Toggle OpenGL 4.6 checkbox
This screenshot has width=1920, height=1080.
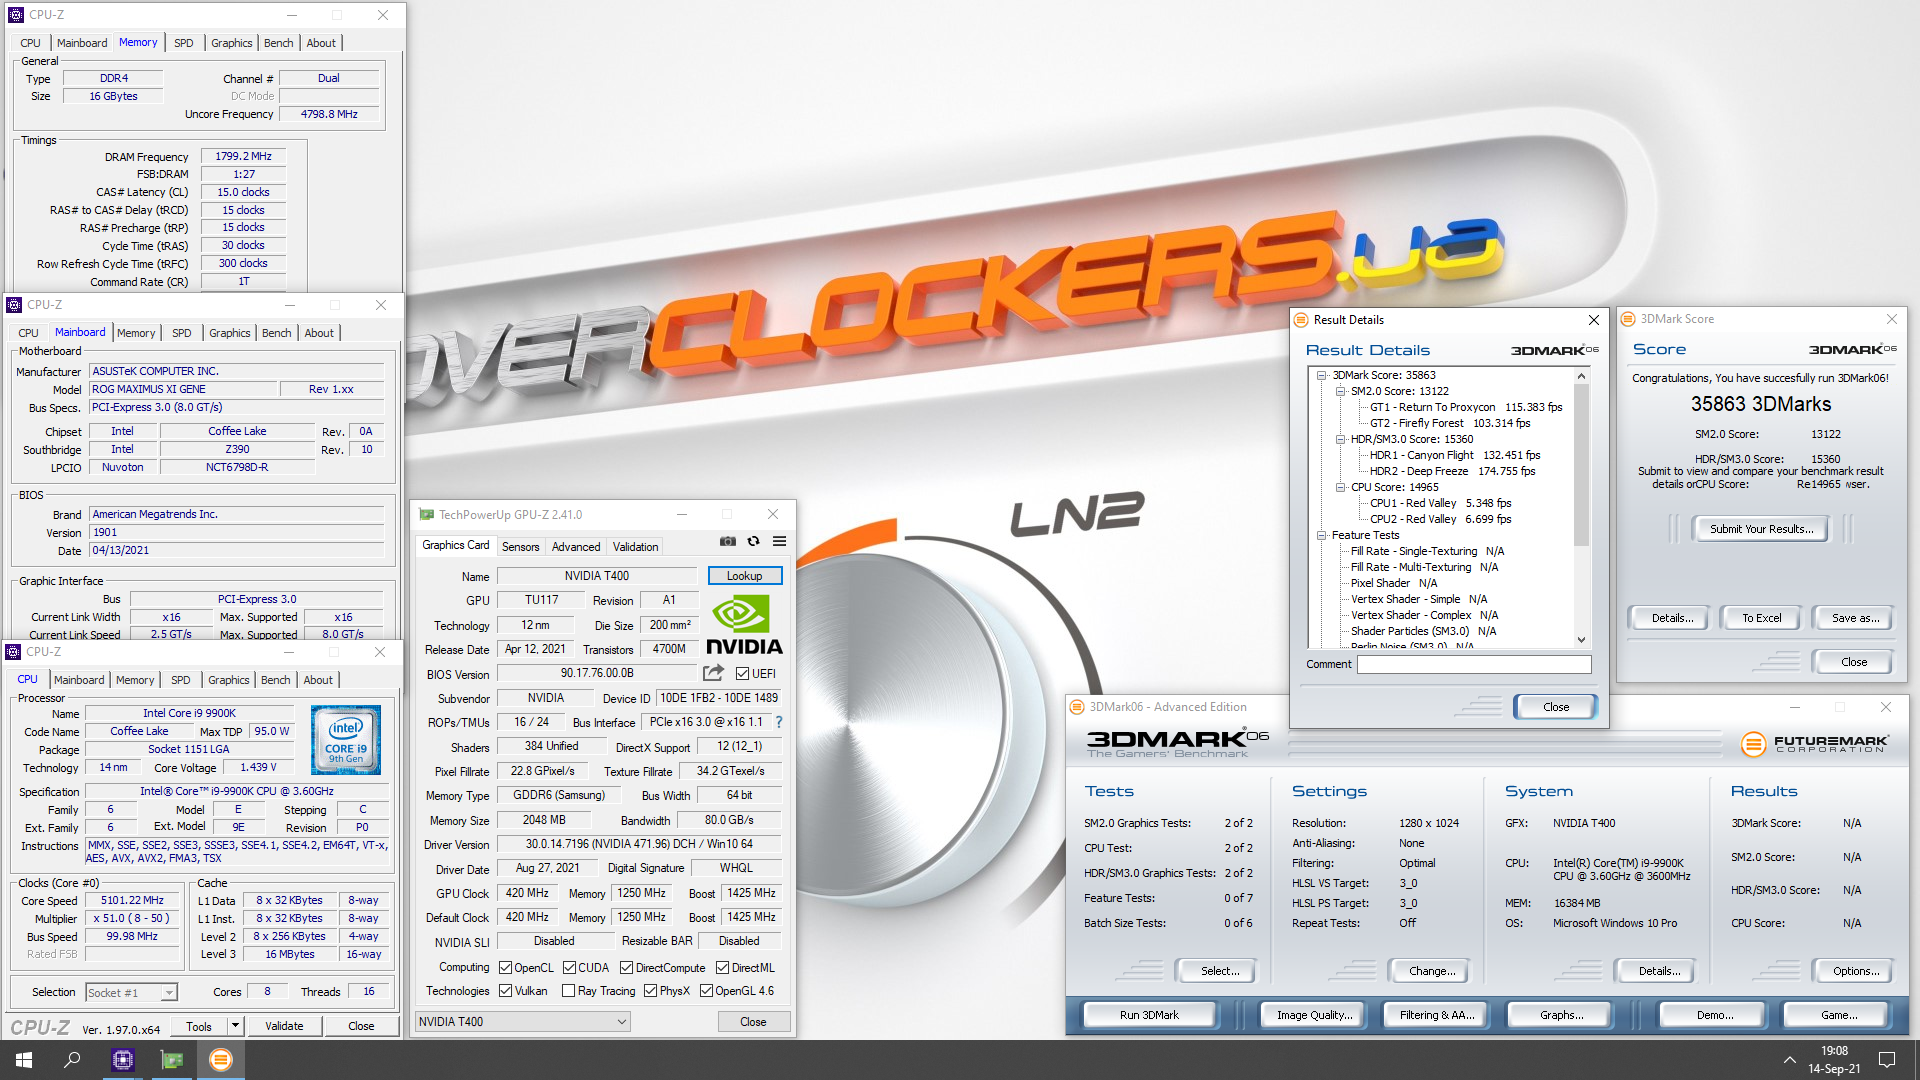706,991
